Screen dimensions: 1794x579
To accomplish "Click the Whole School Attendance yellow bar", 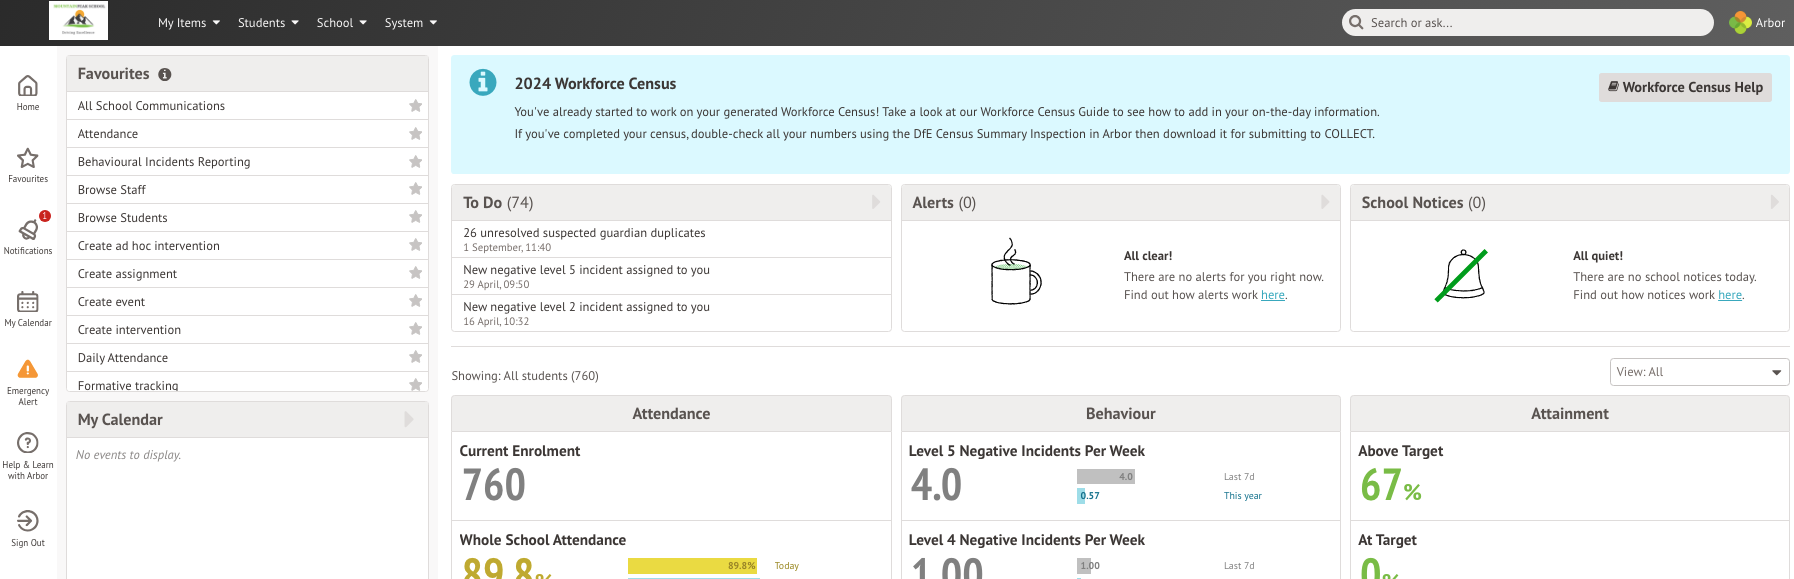I will [x=692, y=566].
